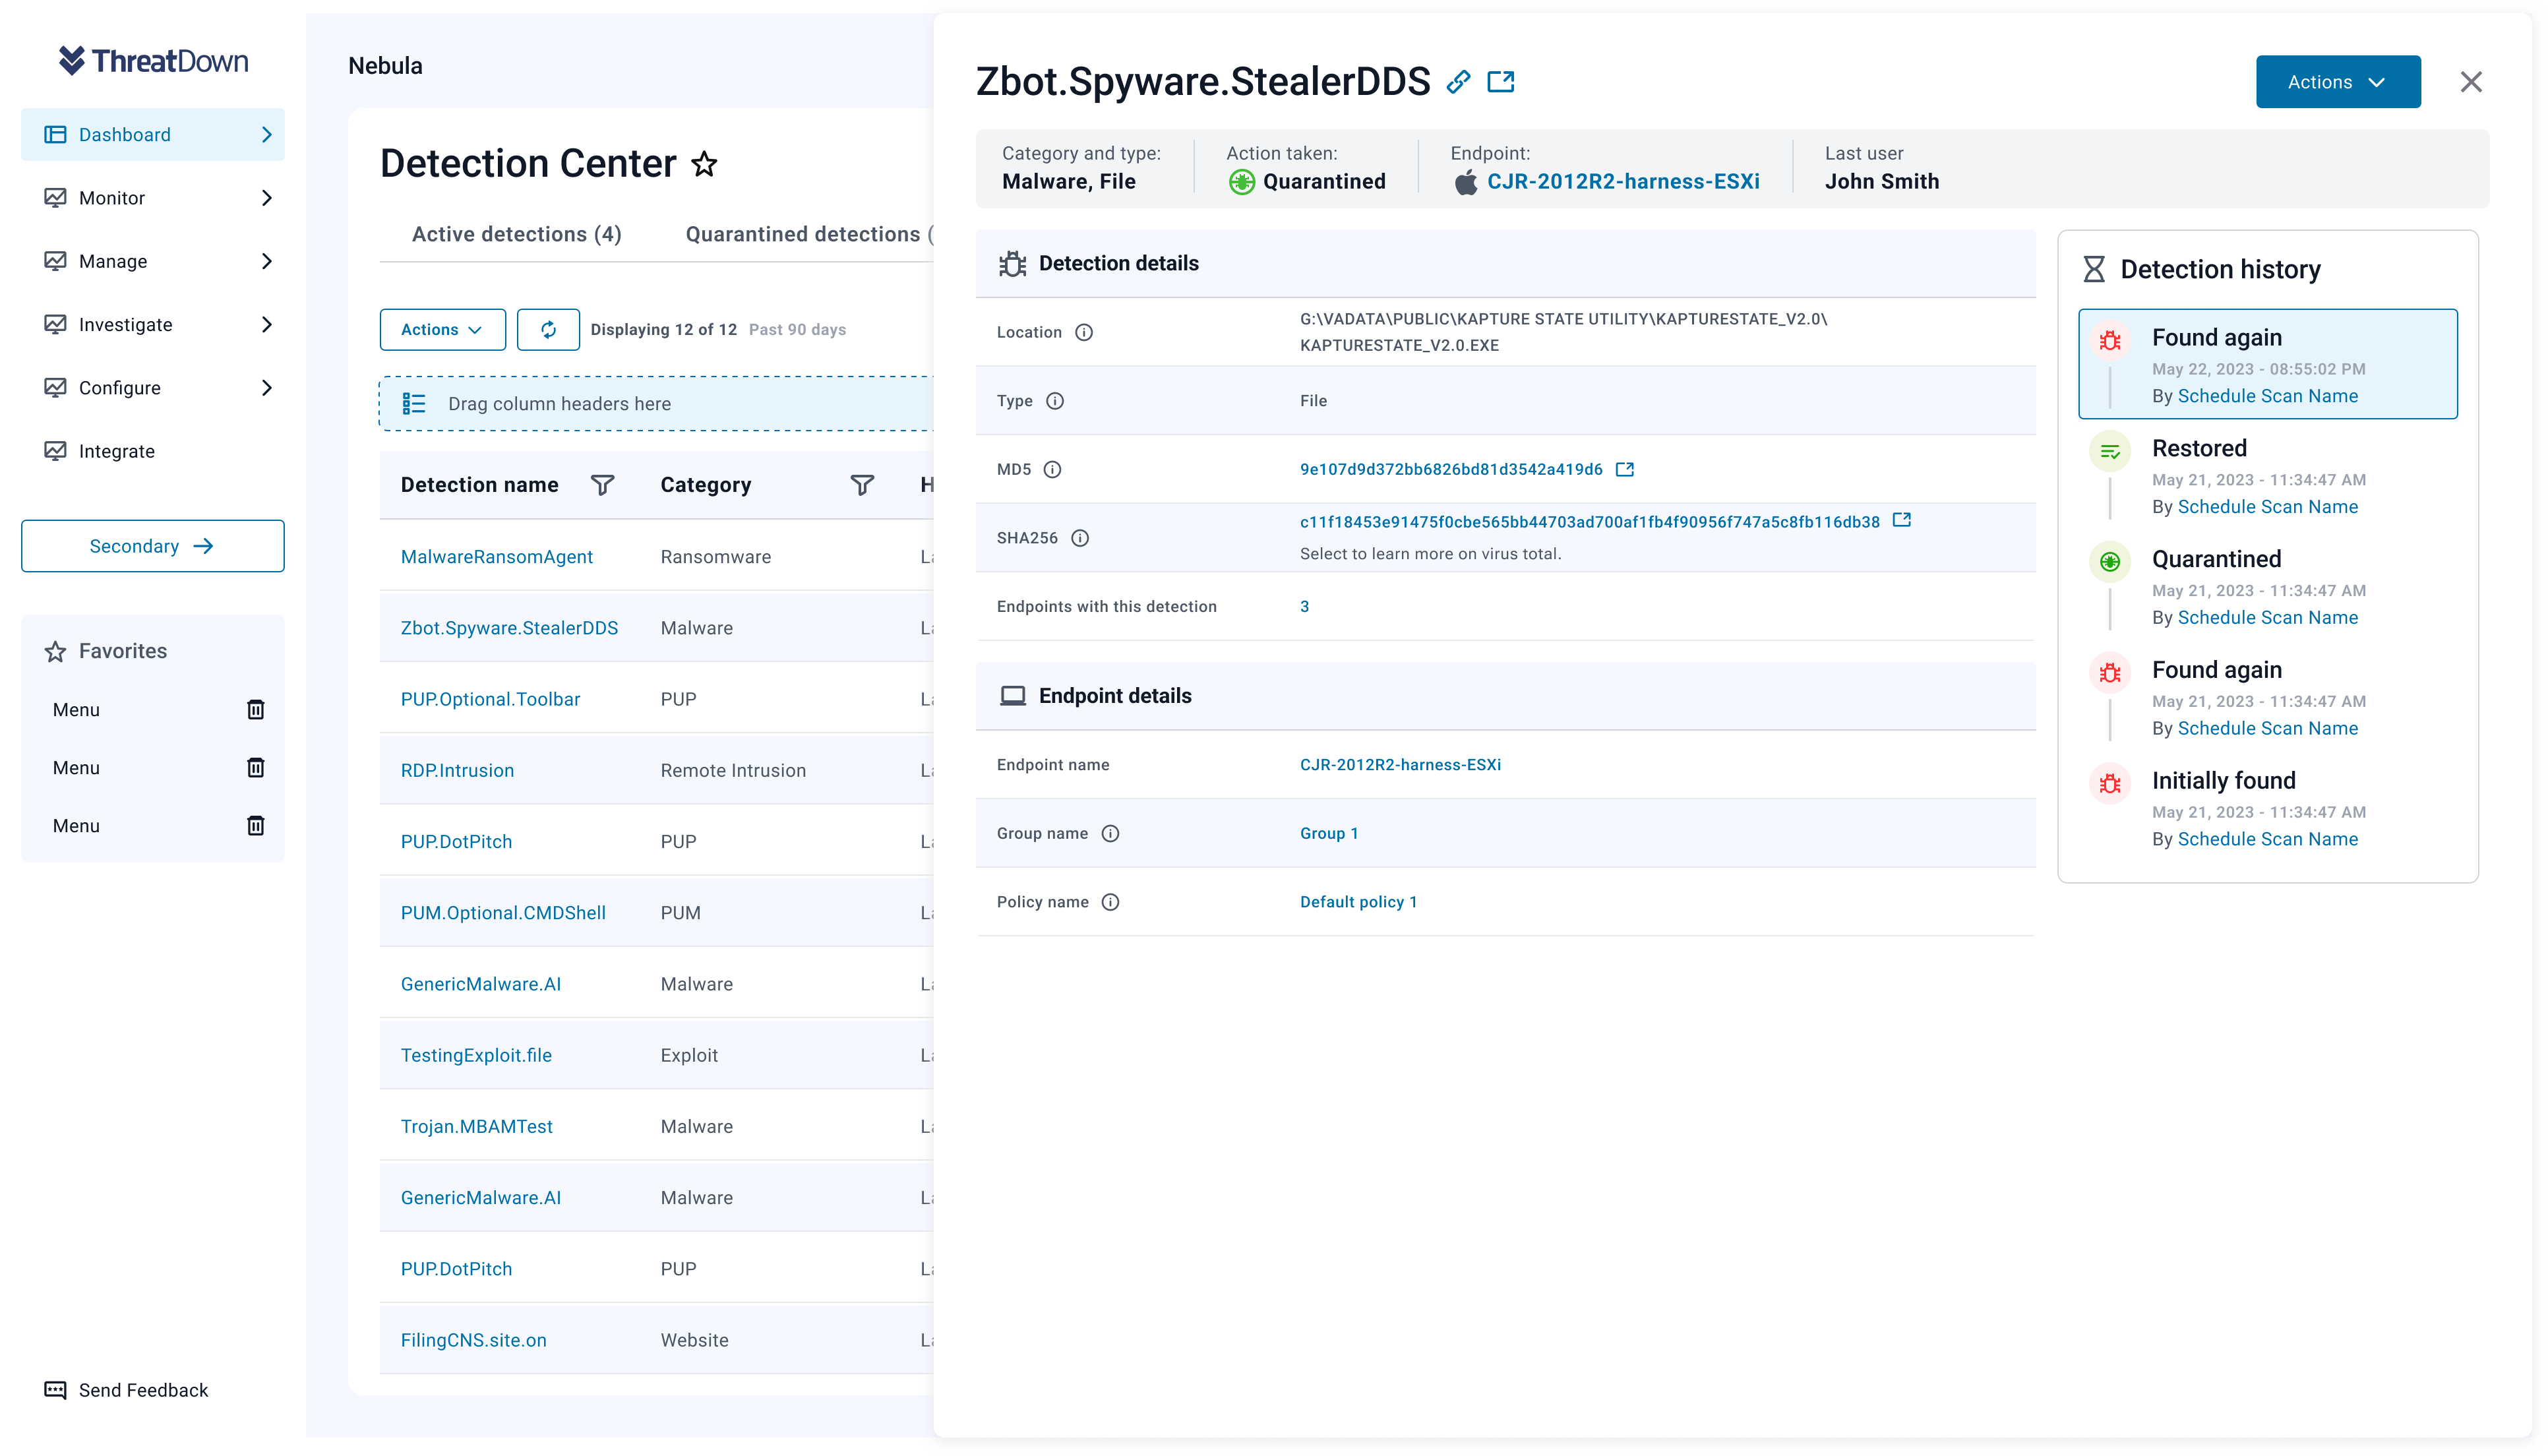The width and height of the screenshot is (2548, 1456).
Task: Open the Actions dropdown in Detection Center
Action: point(442,329)
